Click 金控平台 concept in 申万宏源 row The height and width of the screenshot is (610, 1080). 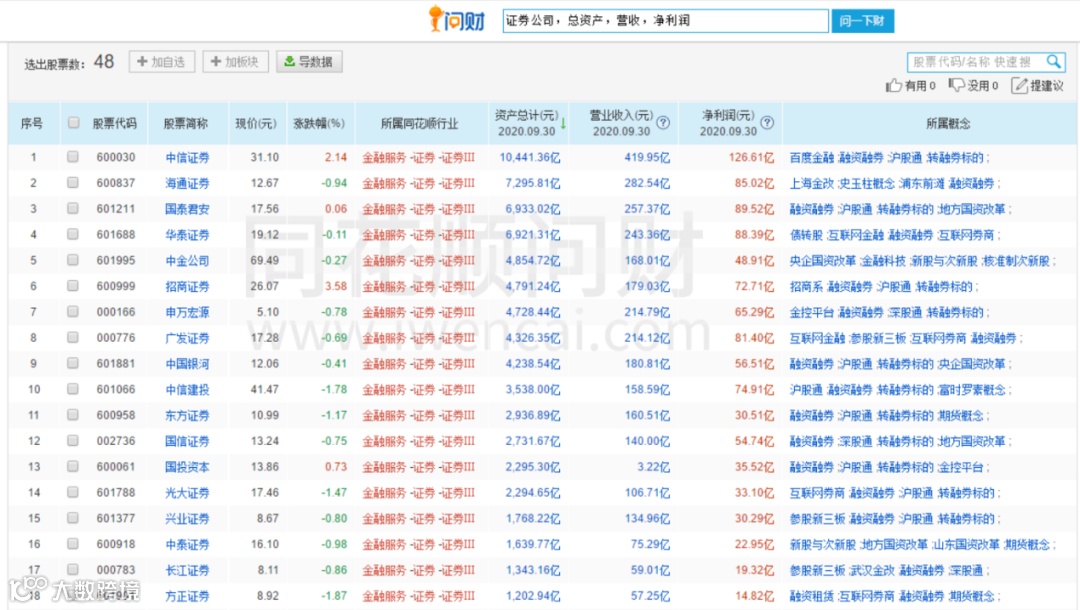[x=811, y=313]
